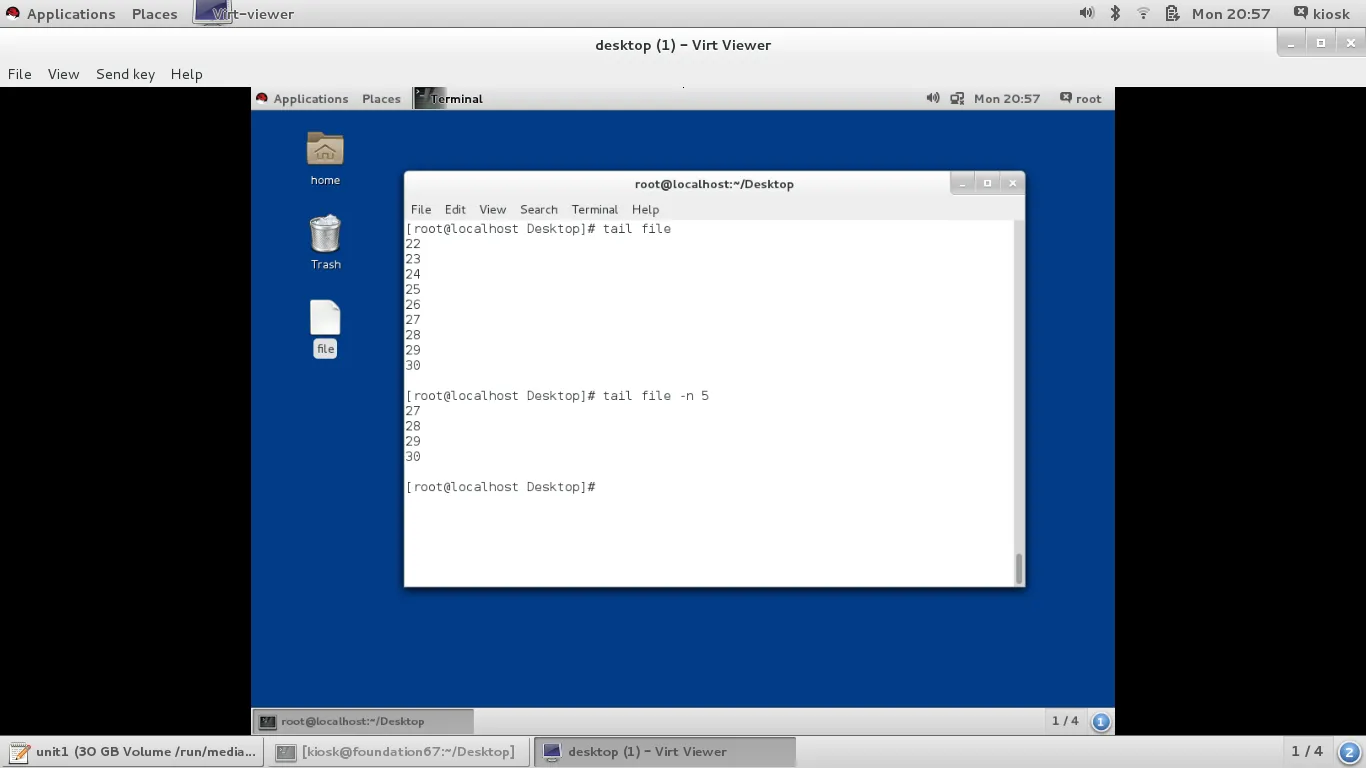Click Terminal app button in guest panel
The width and height of the screenshot is (1366, 768).
point(449,98)
